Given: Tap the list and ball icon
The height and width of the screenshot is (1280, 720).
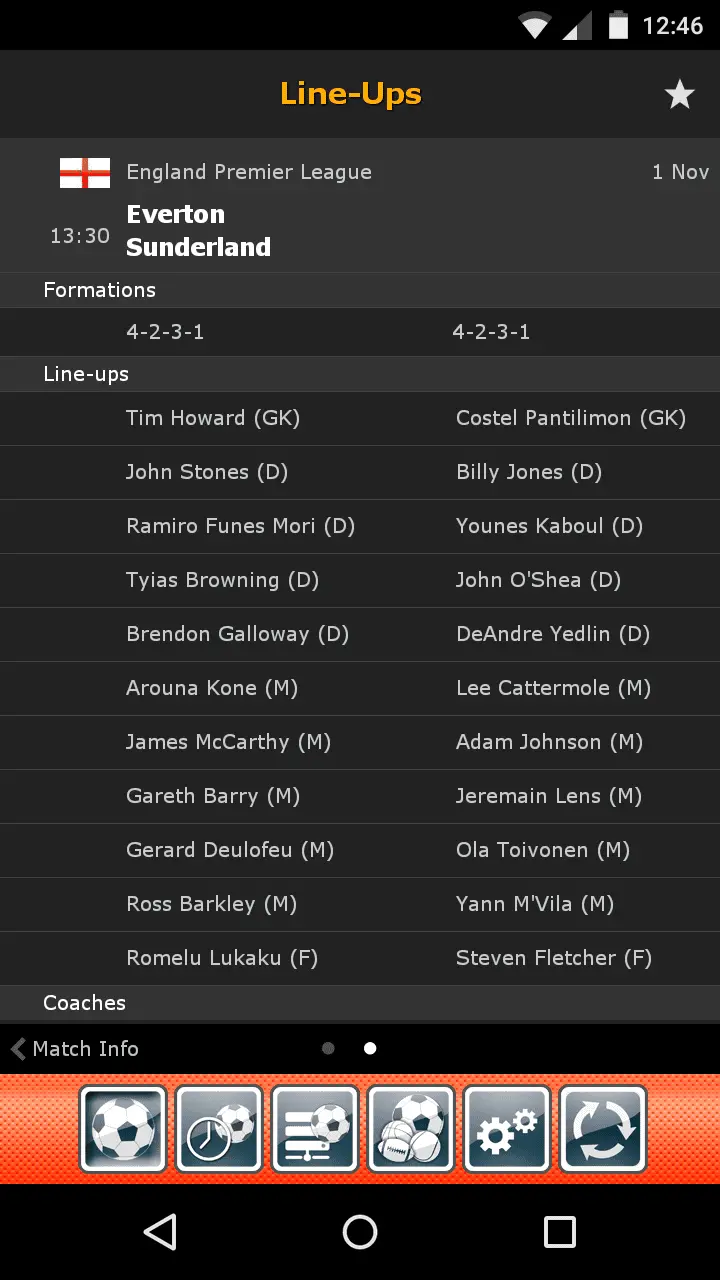Looking at the screenshot, I should [x=315, y=1129].
